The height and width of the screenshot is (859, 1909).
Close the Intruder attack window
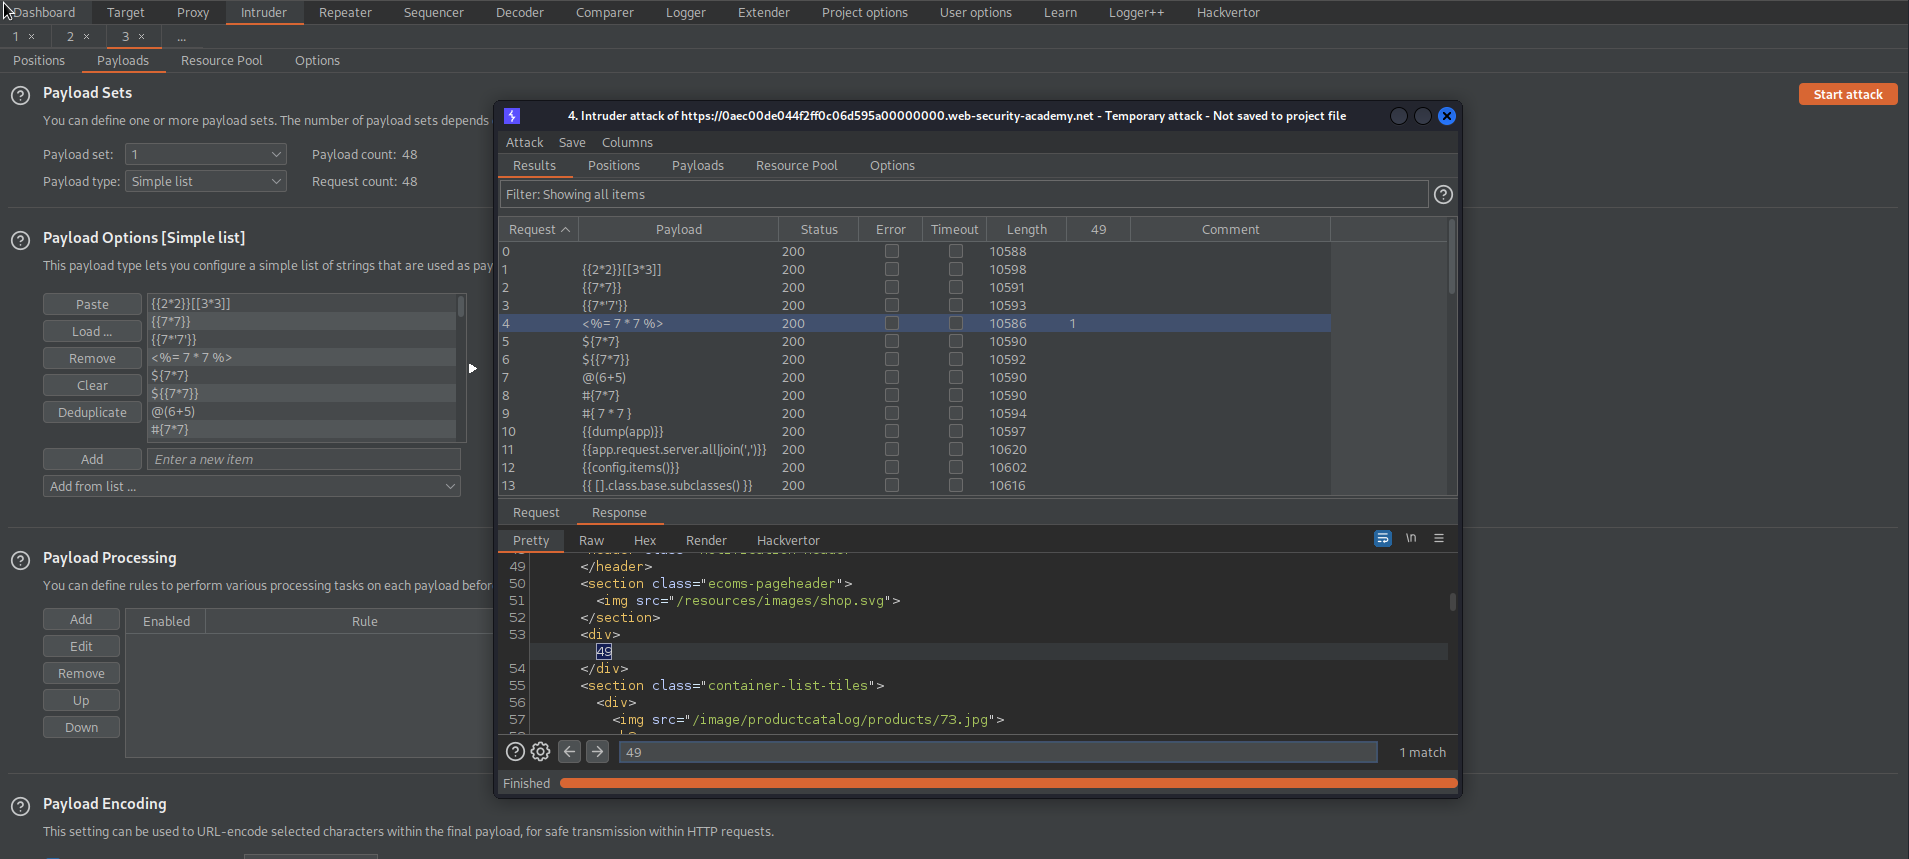(1447, 116)
